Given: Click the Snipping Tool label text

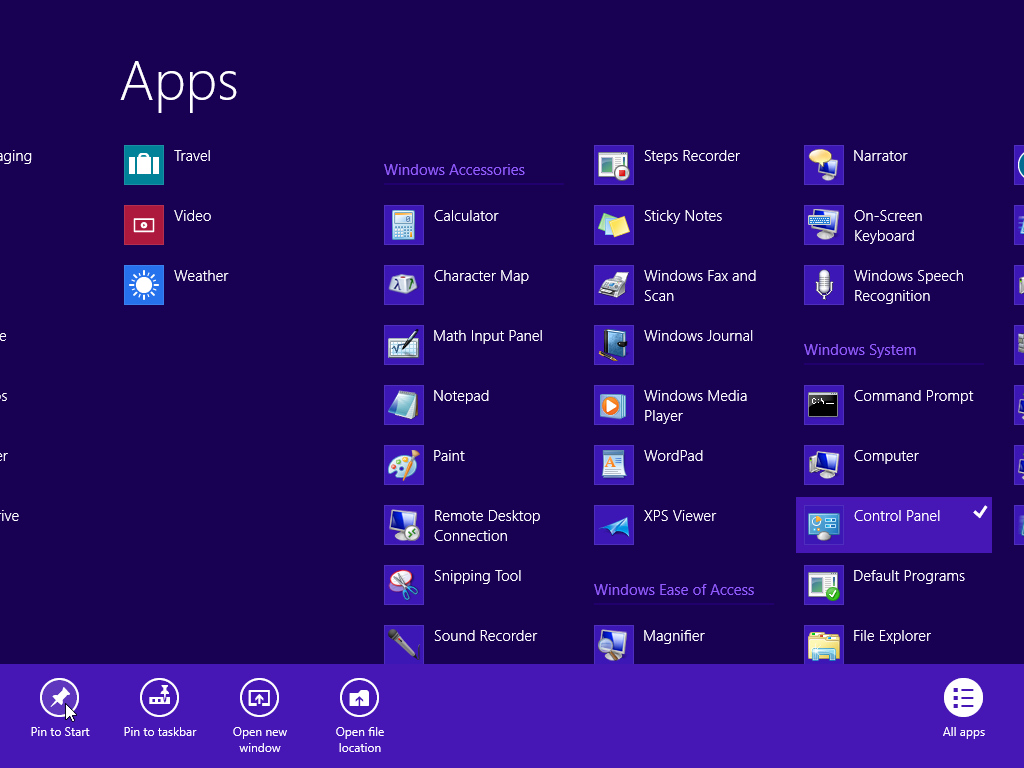Looking at the screenshot, I should point(477,576).
